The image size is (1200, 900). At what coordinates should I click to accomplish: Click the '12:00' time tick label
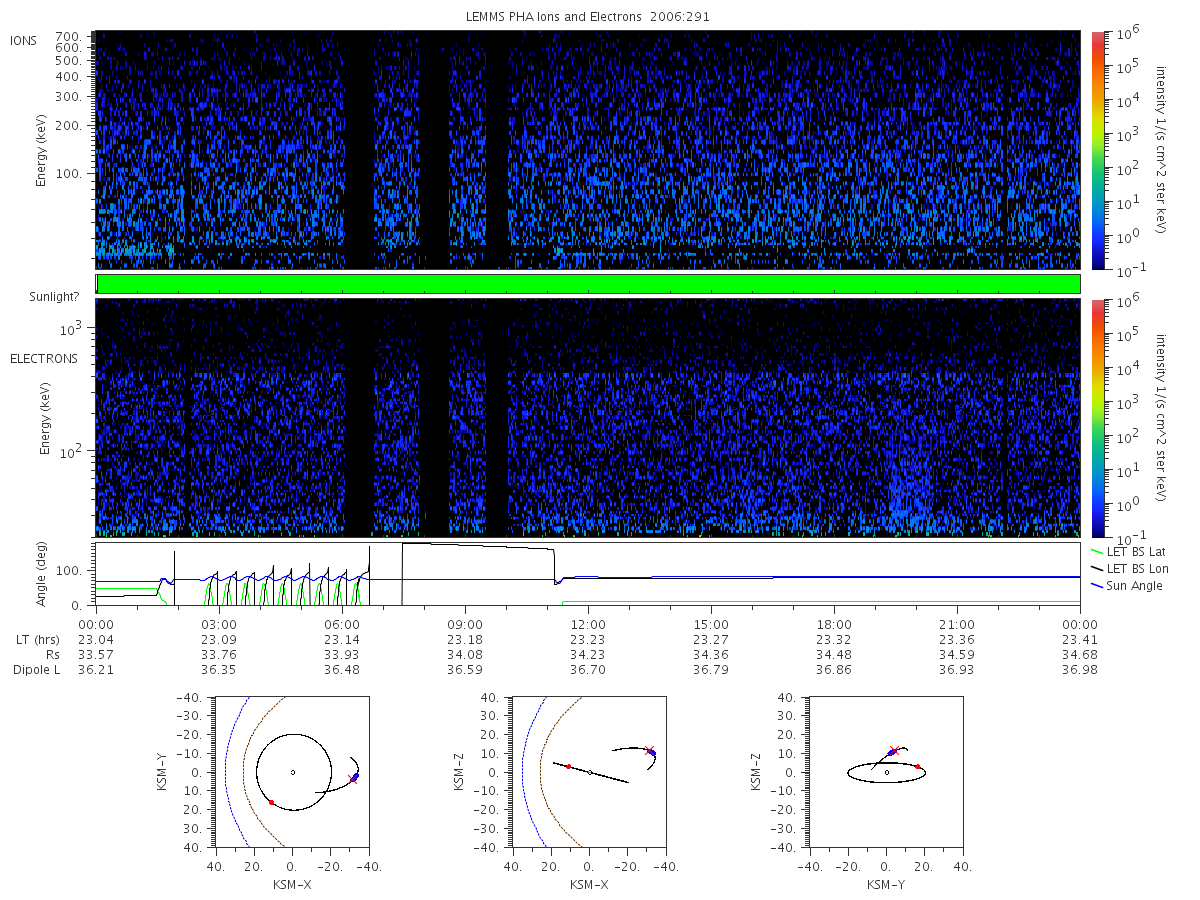tap(588, 625)
